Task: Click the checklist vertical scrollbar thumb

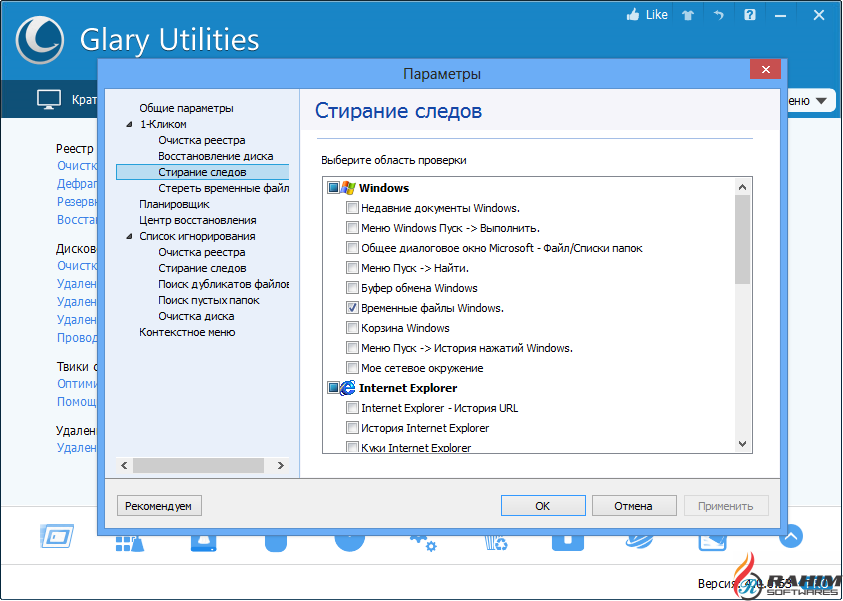Action: point(742,240)
